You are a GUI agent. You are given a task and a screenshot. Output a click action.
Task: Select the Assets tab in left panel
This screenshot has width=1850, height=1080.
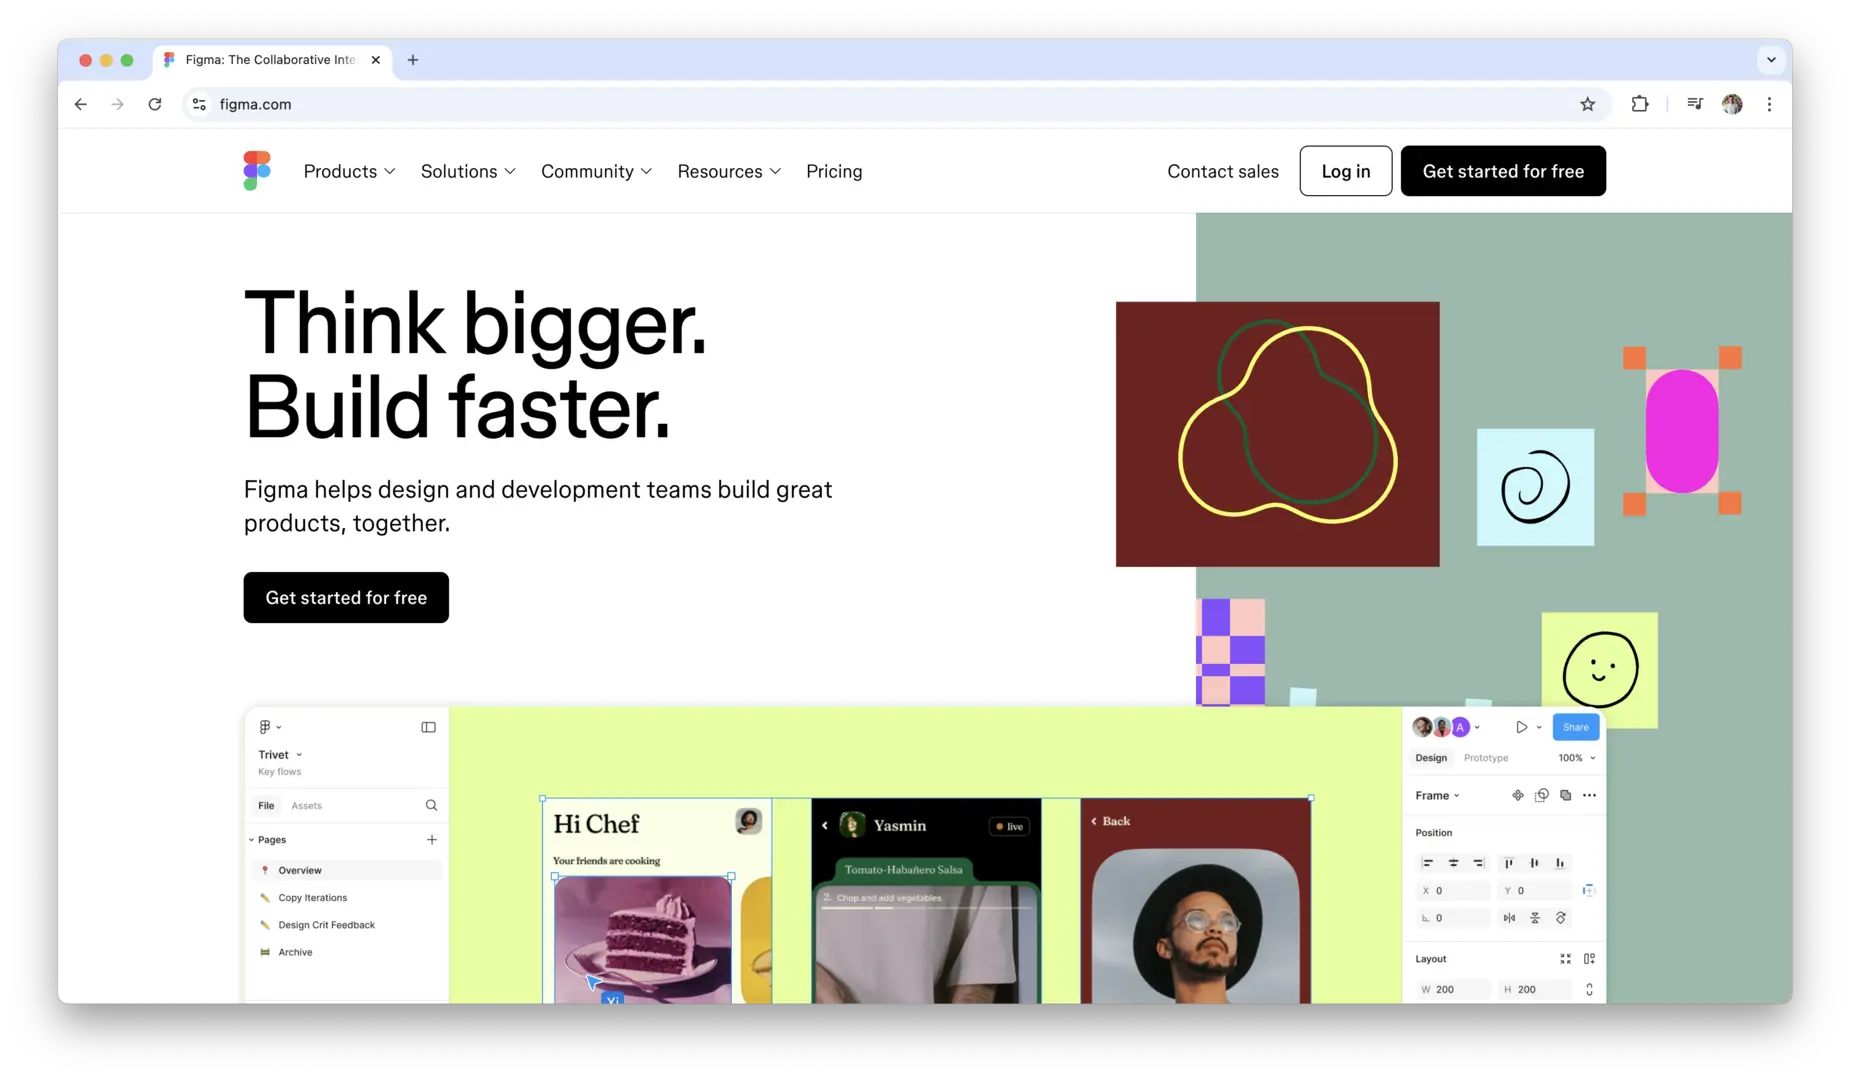coord(306,805)
